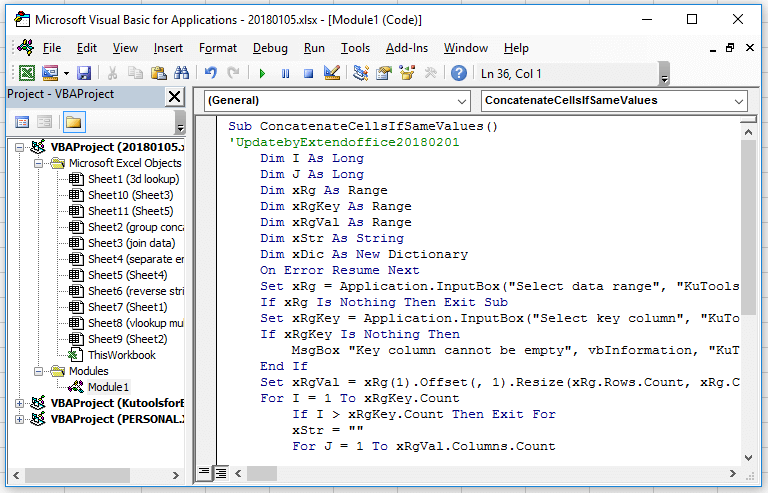
Task: Open Project Explorer toolbar icon
Action: 360,73
